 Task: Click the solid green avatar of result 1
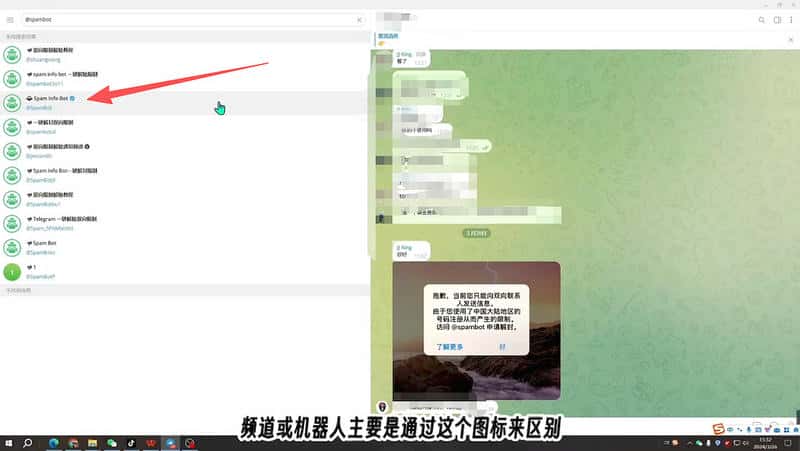click(12, 272)
